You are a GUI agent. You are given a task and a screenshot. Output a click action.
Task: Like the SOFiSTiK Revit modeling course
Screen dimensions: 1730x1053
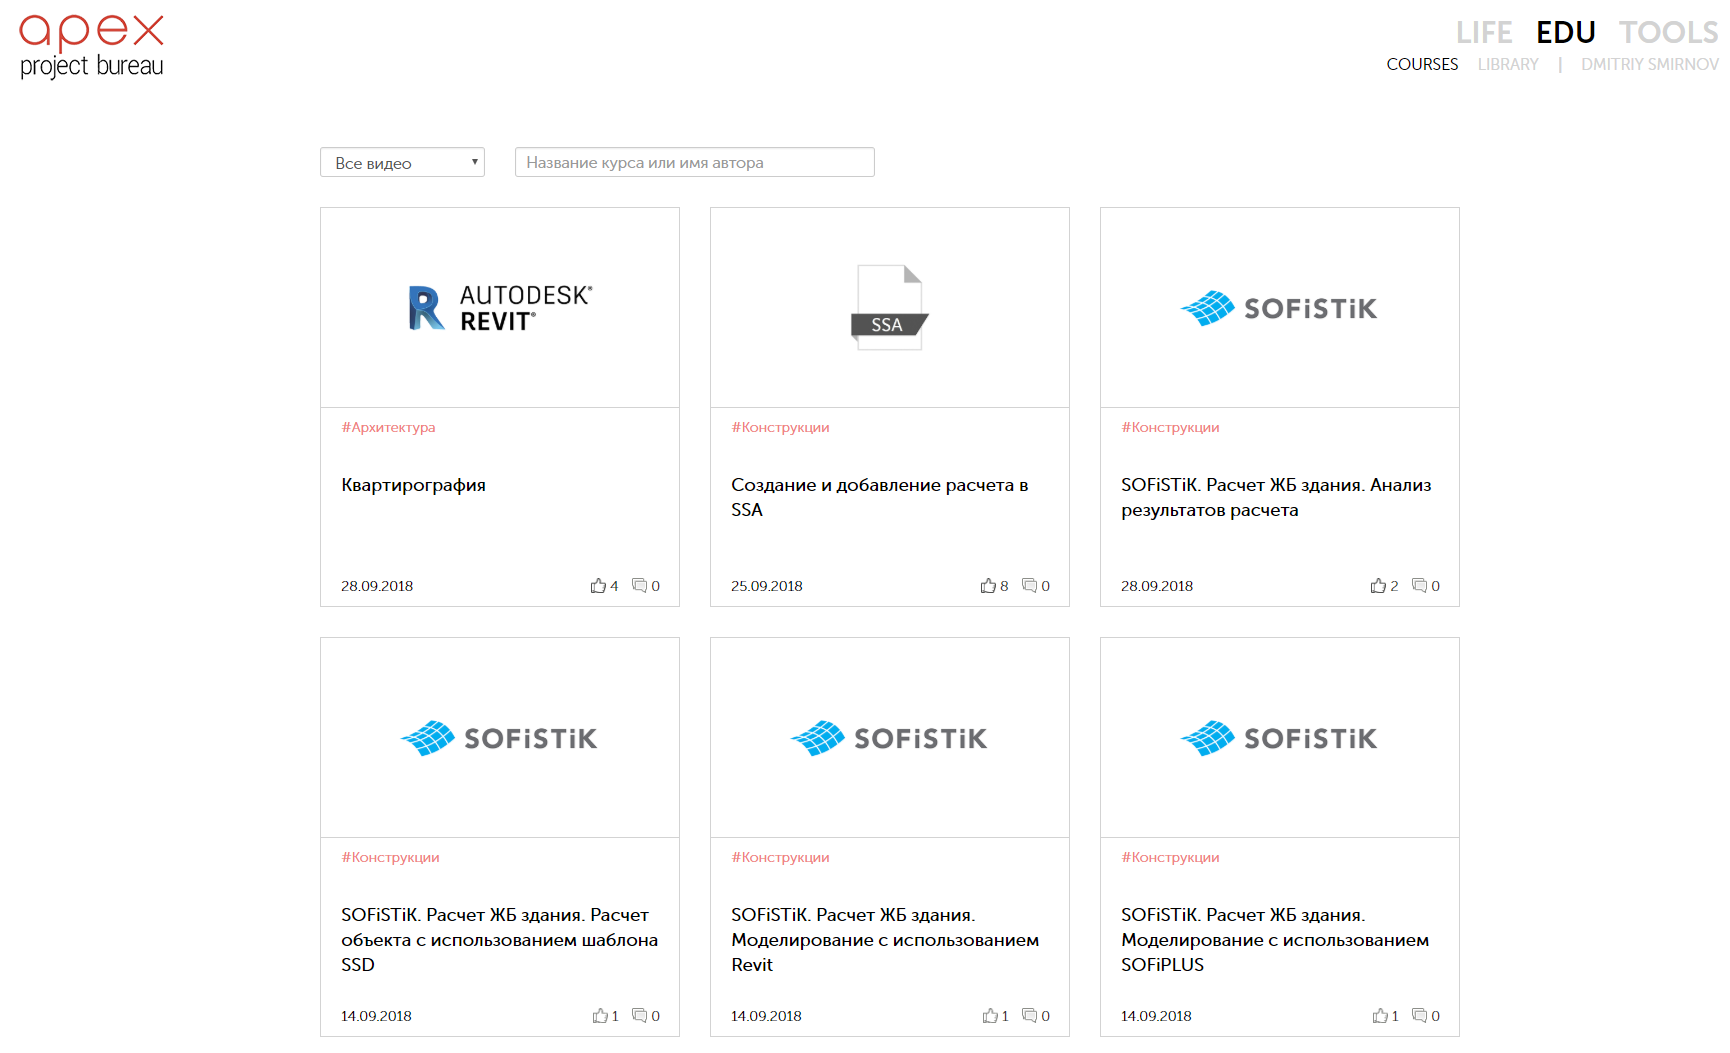coord(990,1016)
